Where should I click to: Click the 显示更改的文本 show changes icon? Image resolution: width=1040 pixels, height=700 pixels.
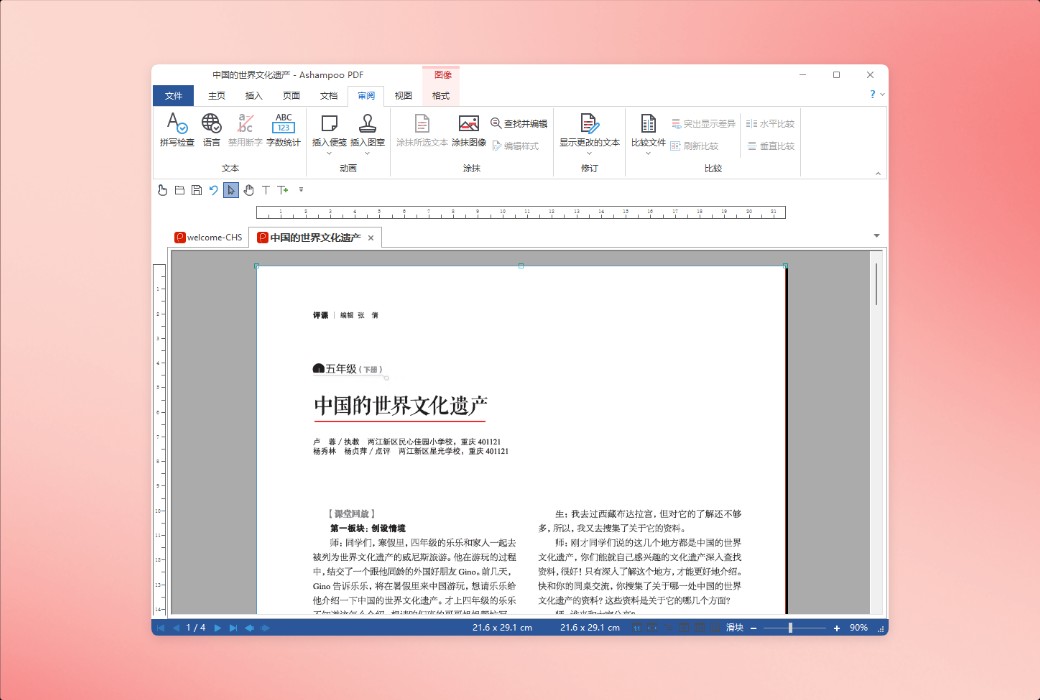pyautogui.click(x=590, y=125)
